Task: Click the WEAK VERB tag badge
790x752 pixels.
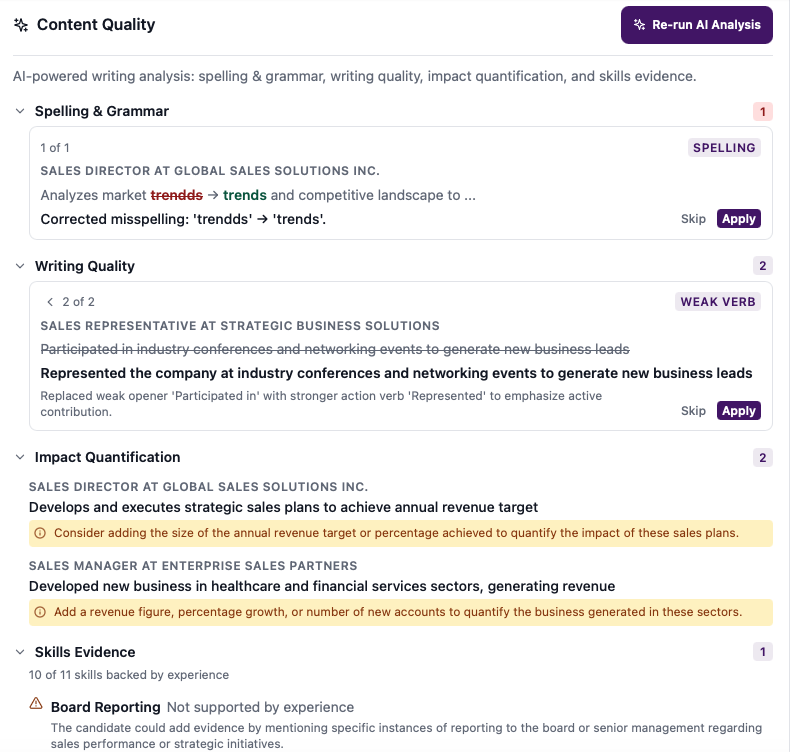Action: 717,301
